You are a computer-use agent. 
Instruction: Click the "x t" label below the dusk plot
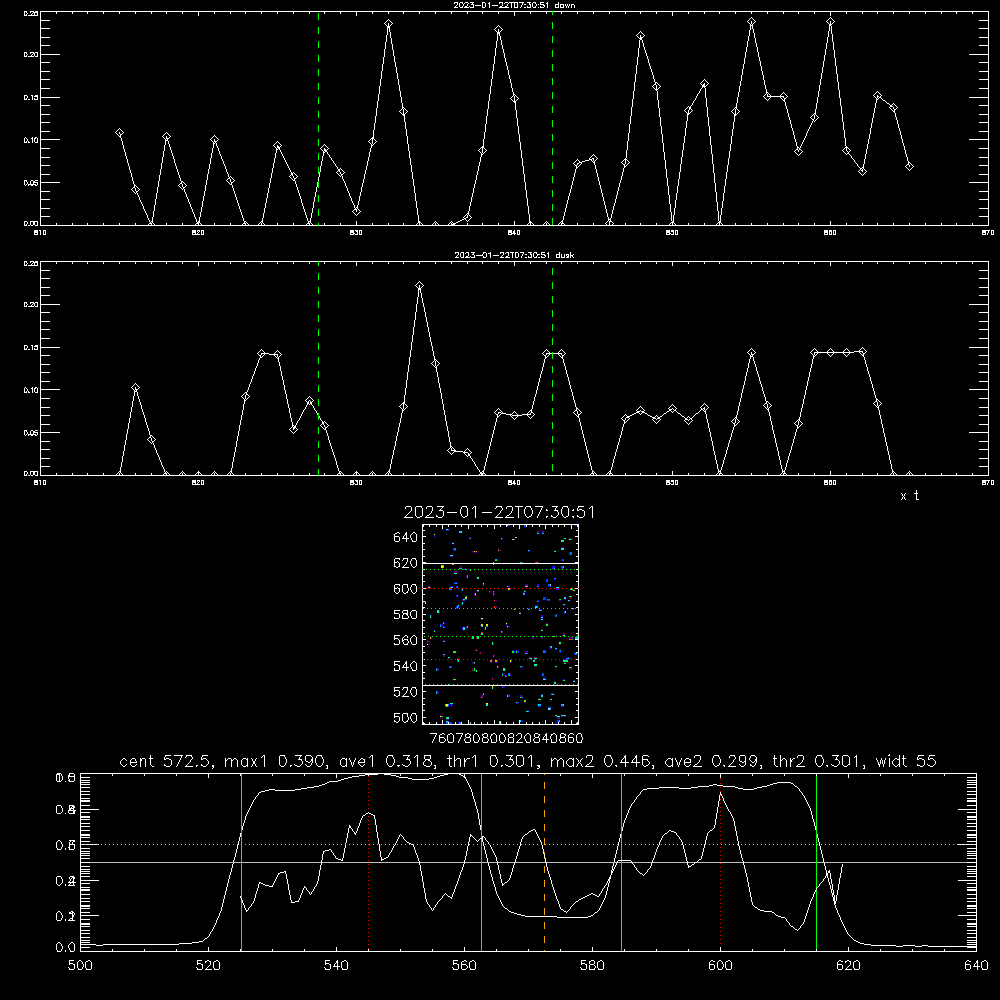click(909, 496)
